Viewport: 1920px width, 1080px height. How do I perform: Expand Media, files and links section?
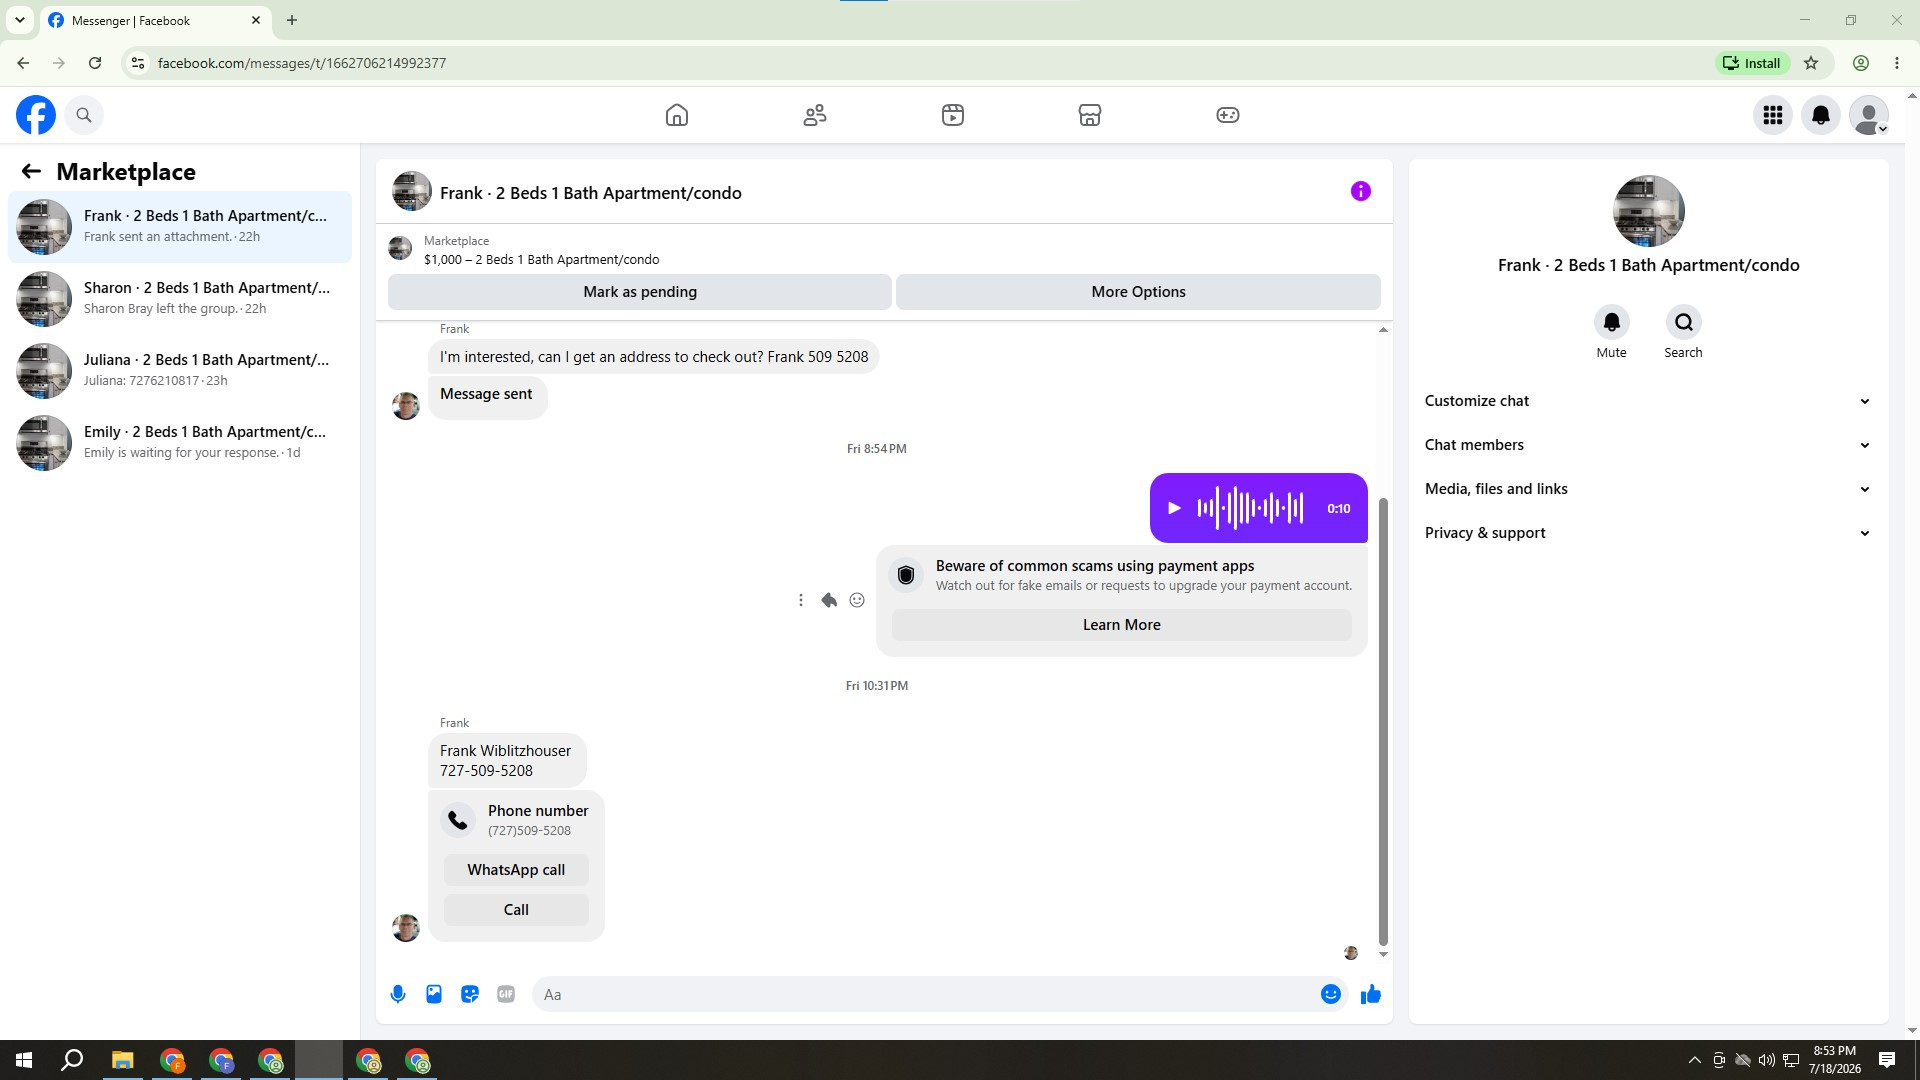point(1648,489)
